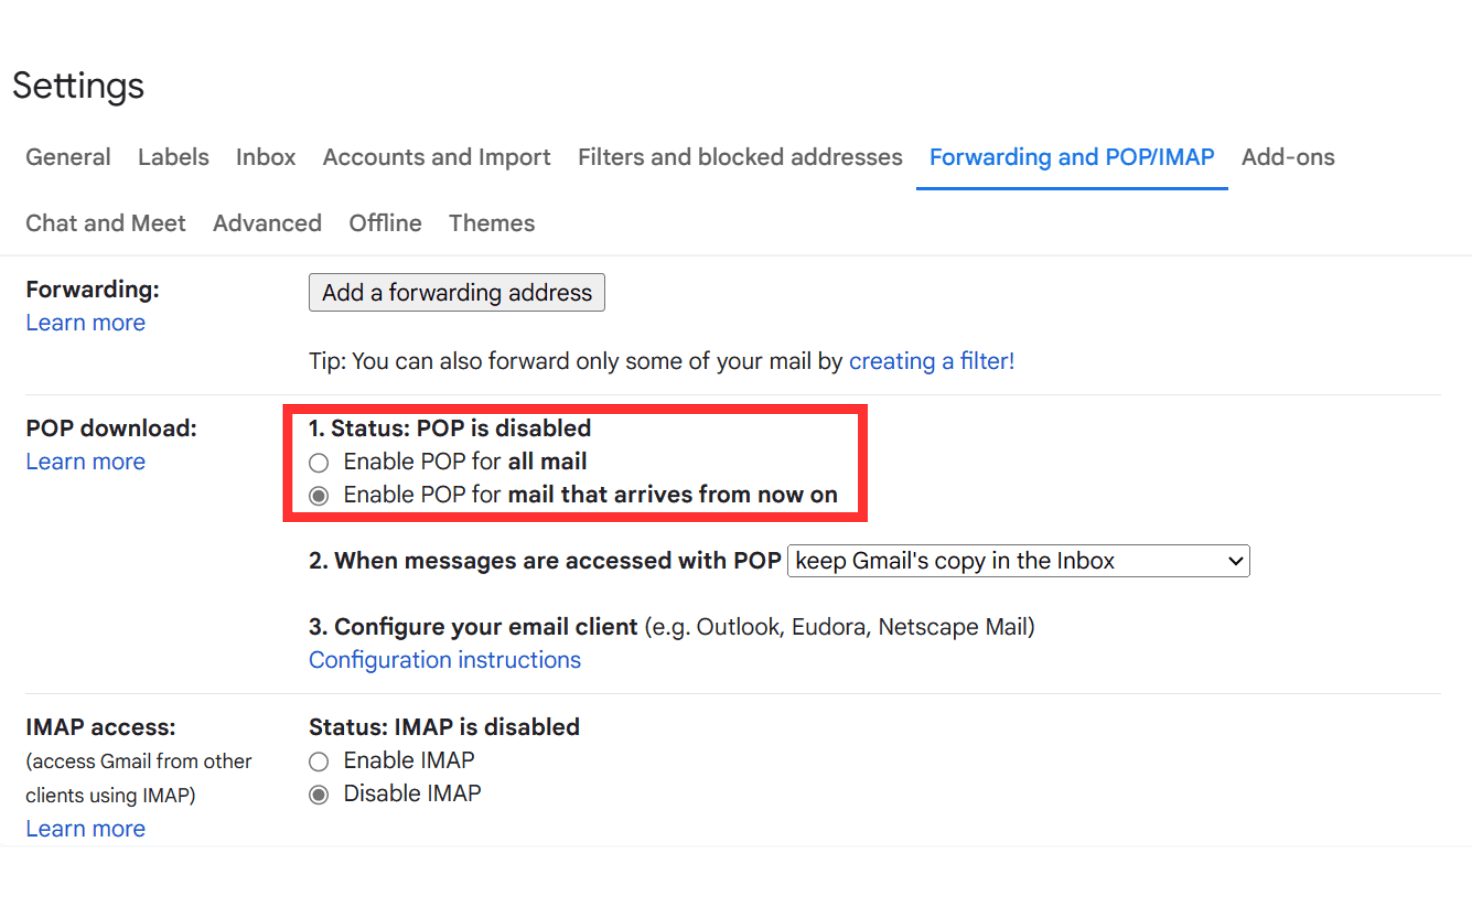The width and height of the screenshot is (1472, 900).
Task: Open the Themes tab
Action: point(491,223)
